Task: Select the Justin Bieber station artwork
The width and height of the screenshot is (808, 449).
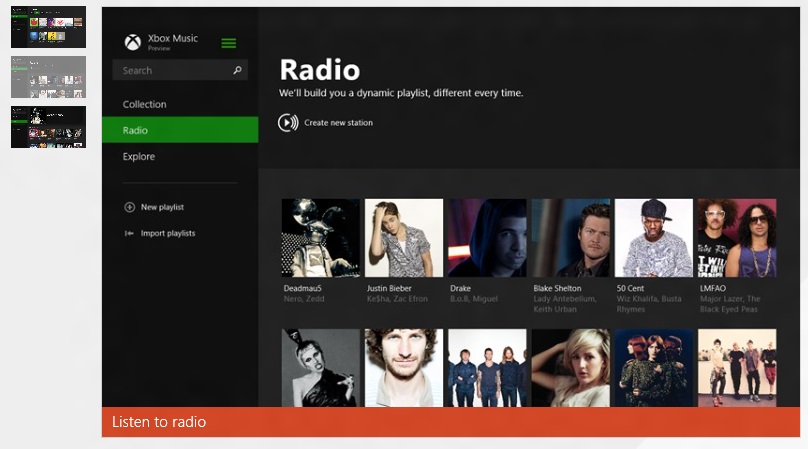Action: tap(403, 238)
